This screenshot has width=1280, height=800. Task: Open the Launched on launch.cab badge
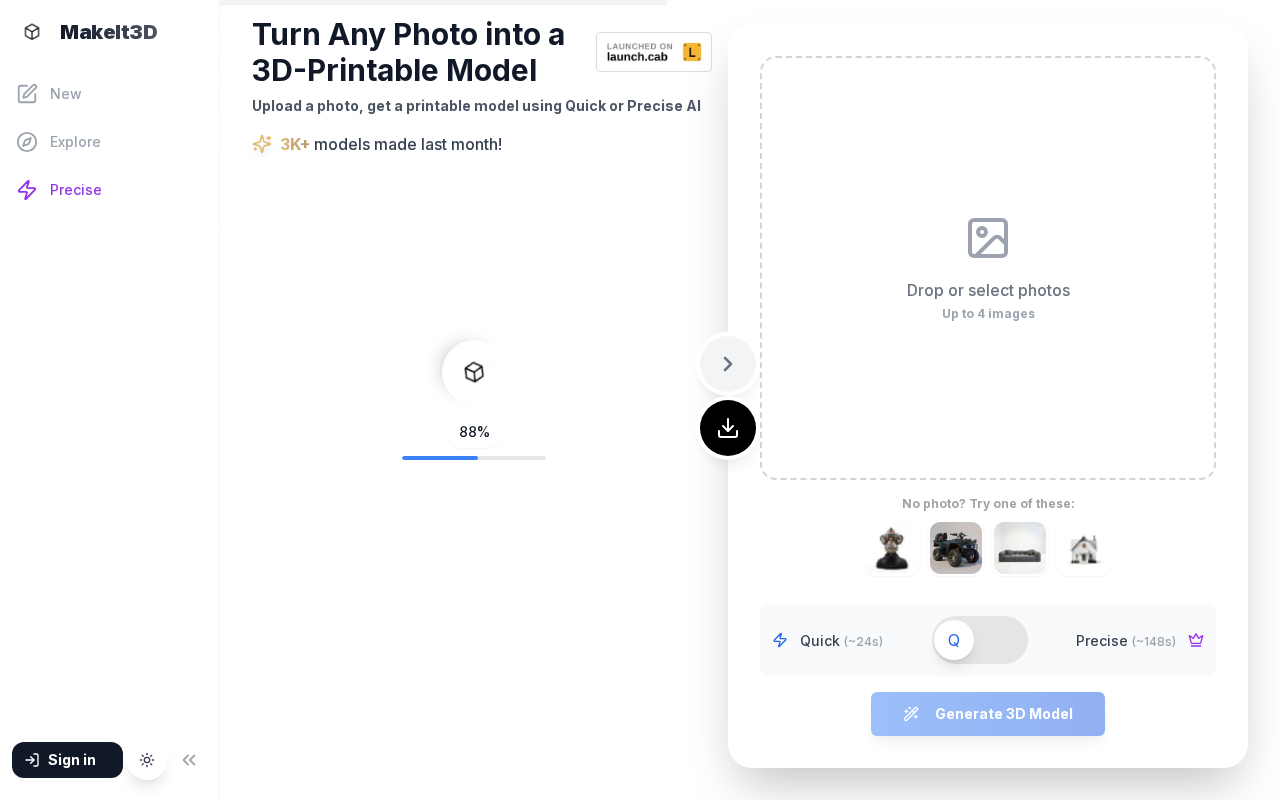[654, 52]
